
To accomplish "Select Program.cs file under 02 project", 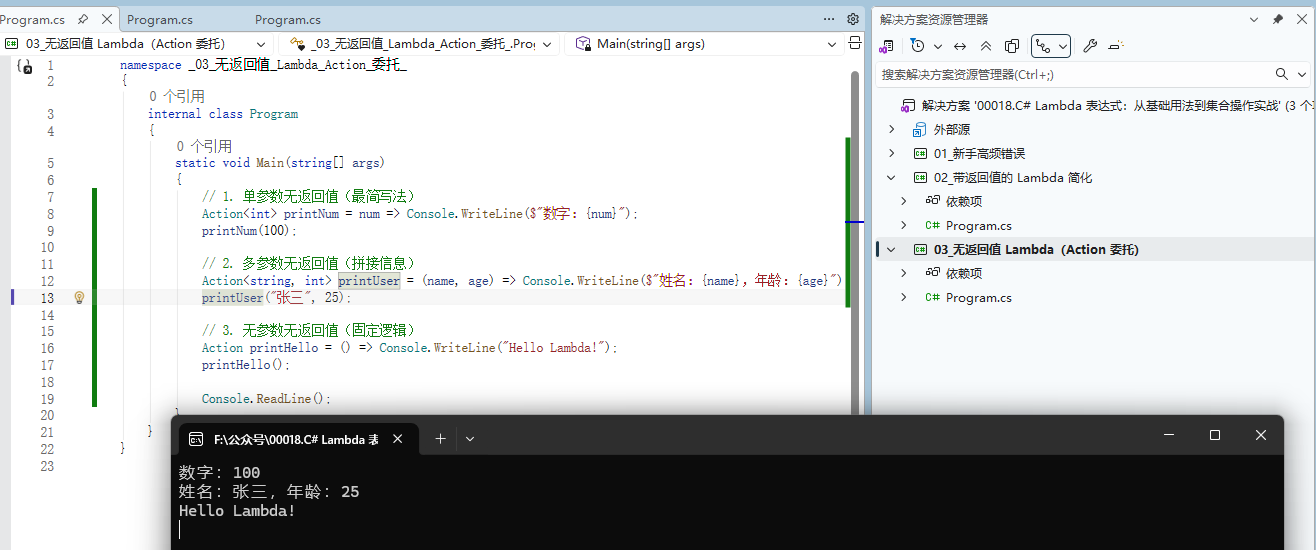I will (x=978, y=225).
